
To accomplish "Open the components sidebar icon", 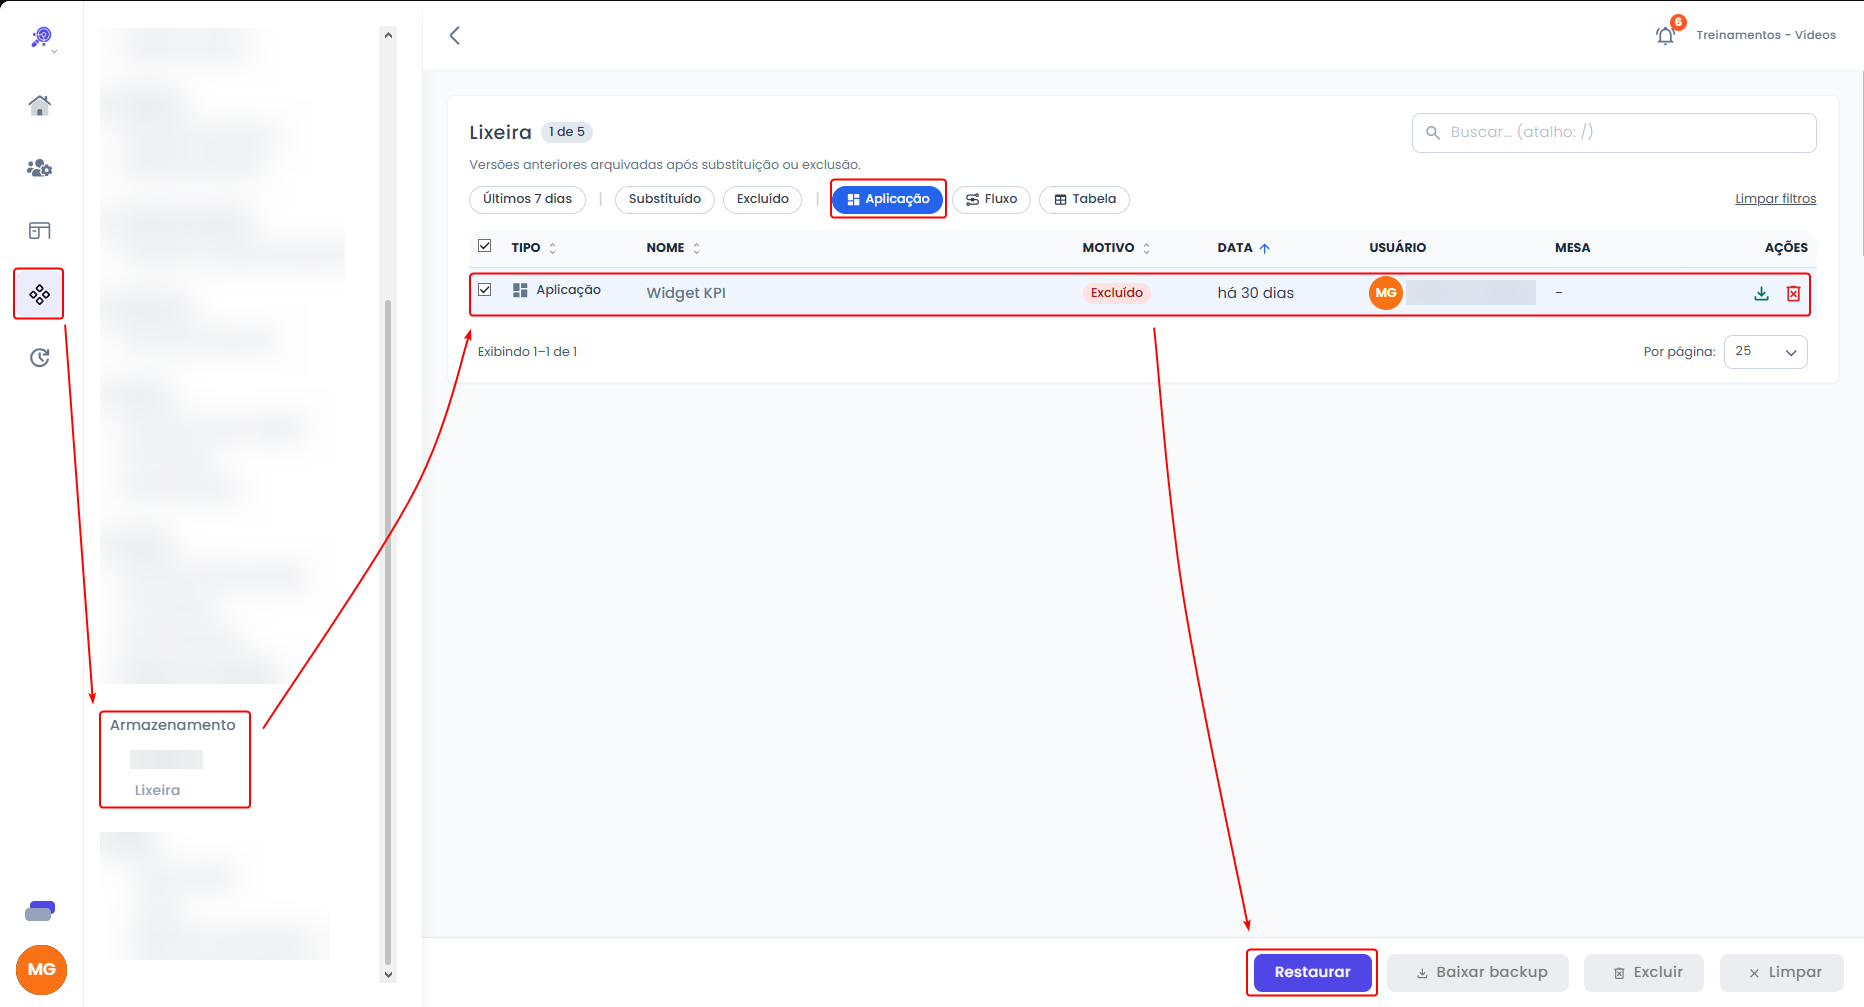I will click(40, 294).
